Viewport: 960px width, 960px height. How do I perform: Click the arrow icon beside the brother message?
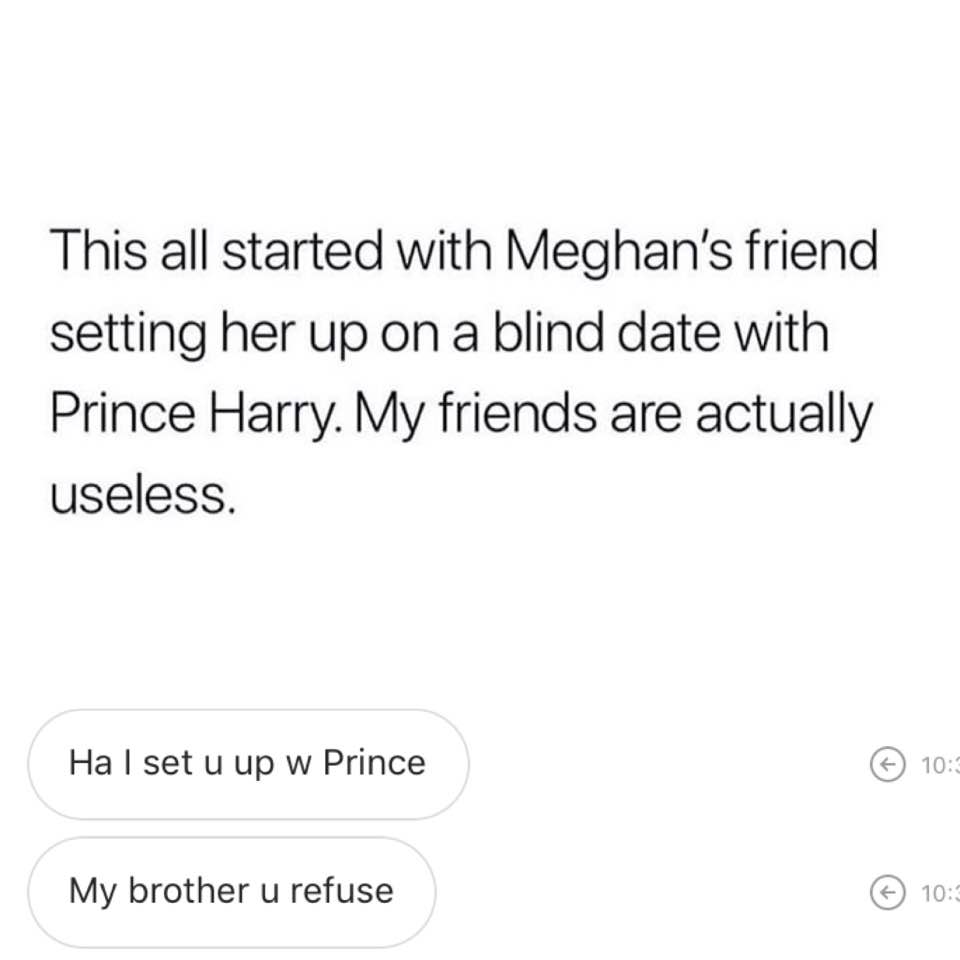(x=887, y=892)
